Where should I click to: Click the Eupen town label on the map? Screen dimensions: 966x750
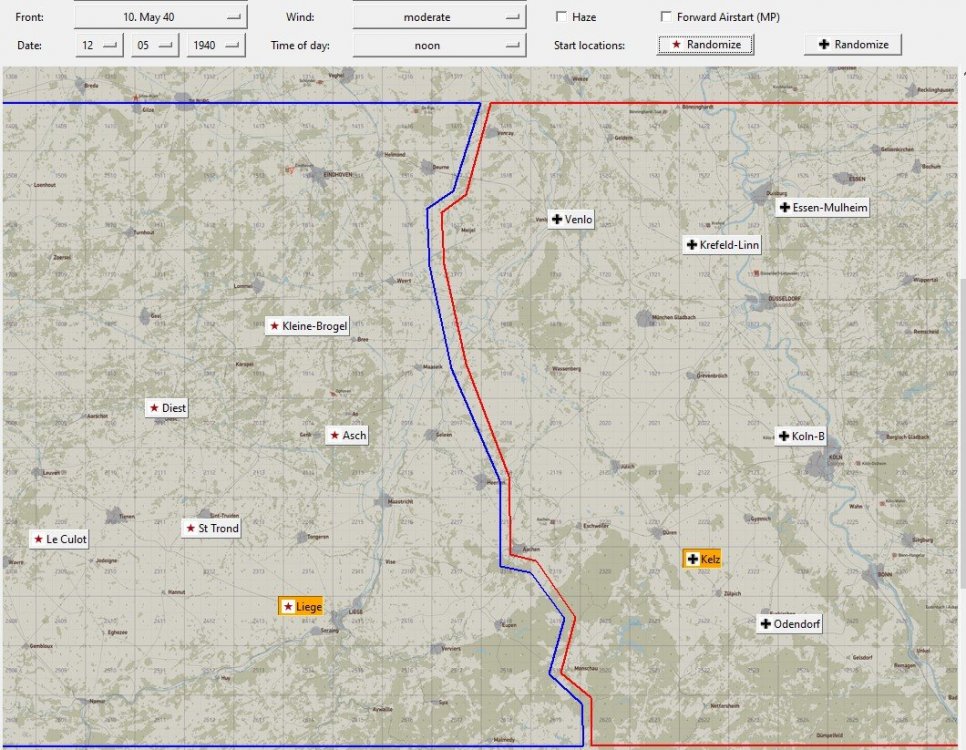pyautogui.click(x=509, y=625)
